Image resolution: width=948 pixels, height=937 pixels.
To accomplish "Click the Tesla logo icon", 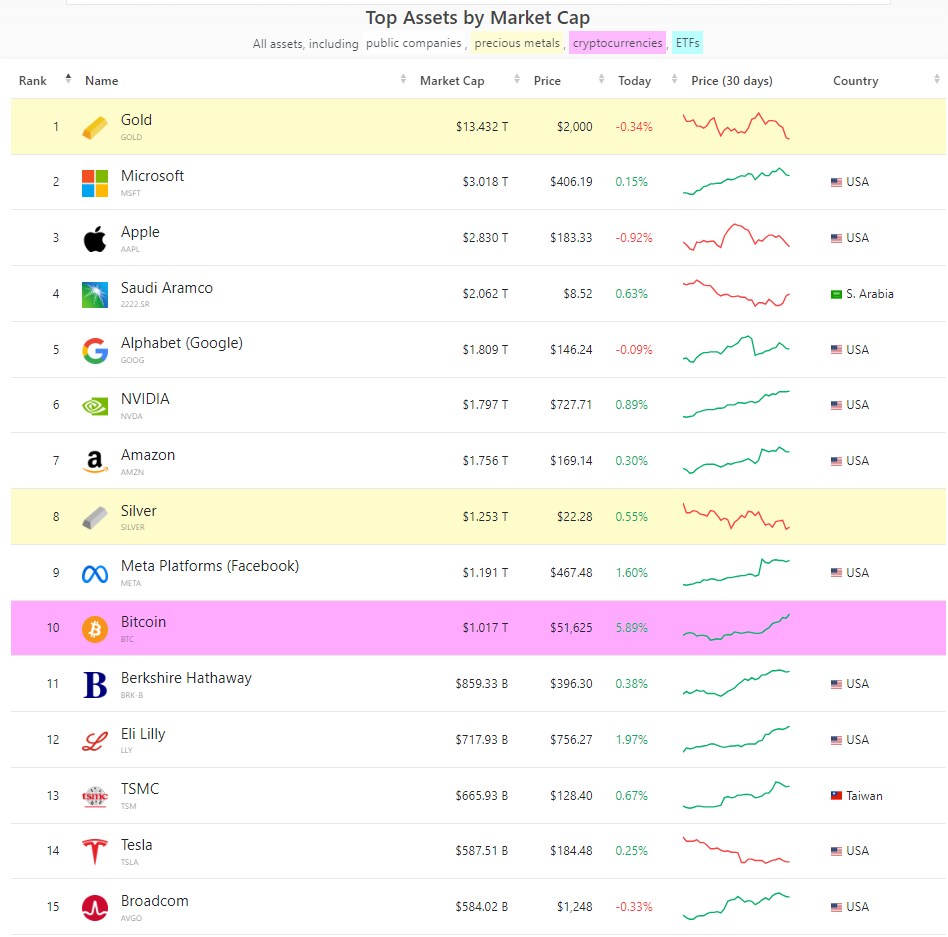I will click(x=95, y=852).
